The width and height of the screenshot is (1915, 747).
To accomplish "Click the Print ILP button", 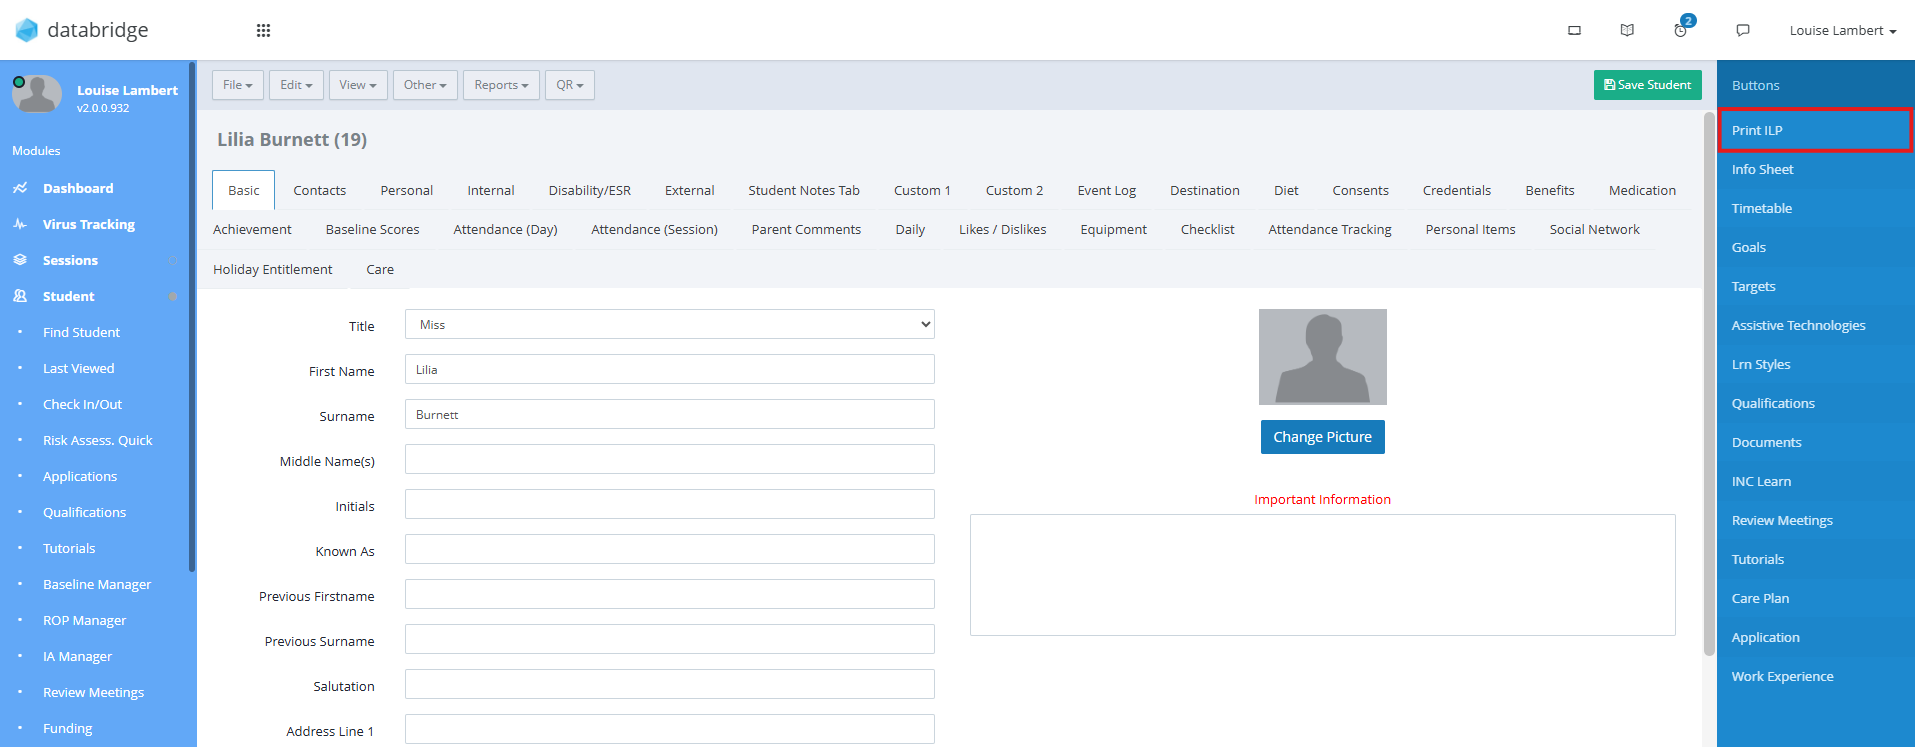I will point(1815,130).
